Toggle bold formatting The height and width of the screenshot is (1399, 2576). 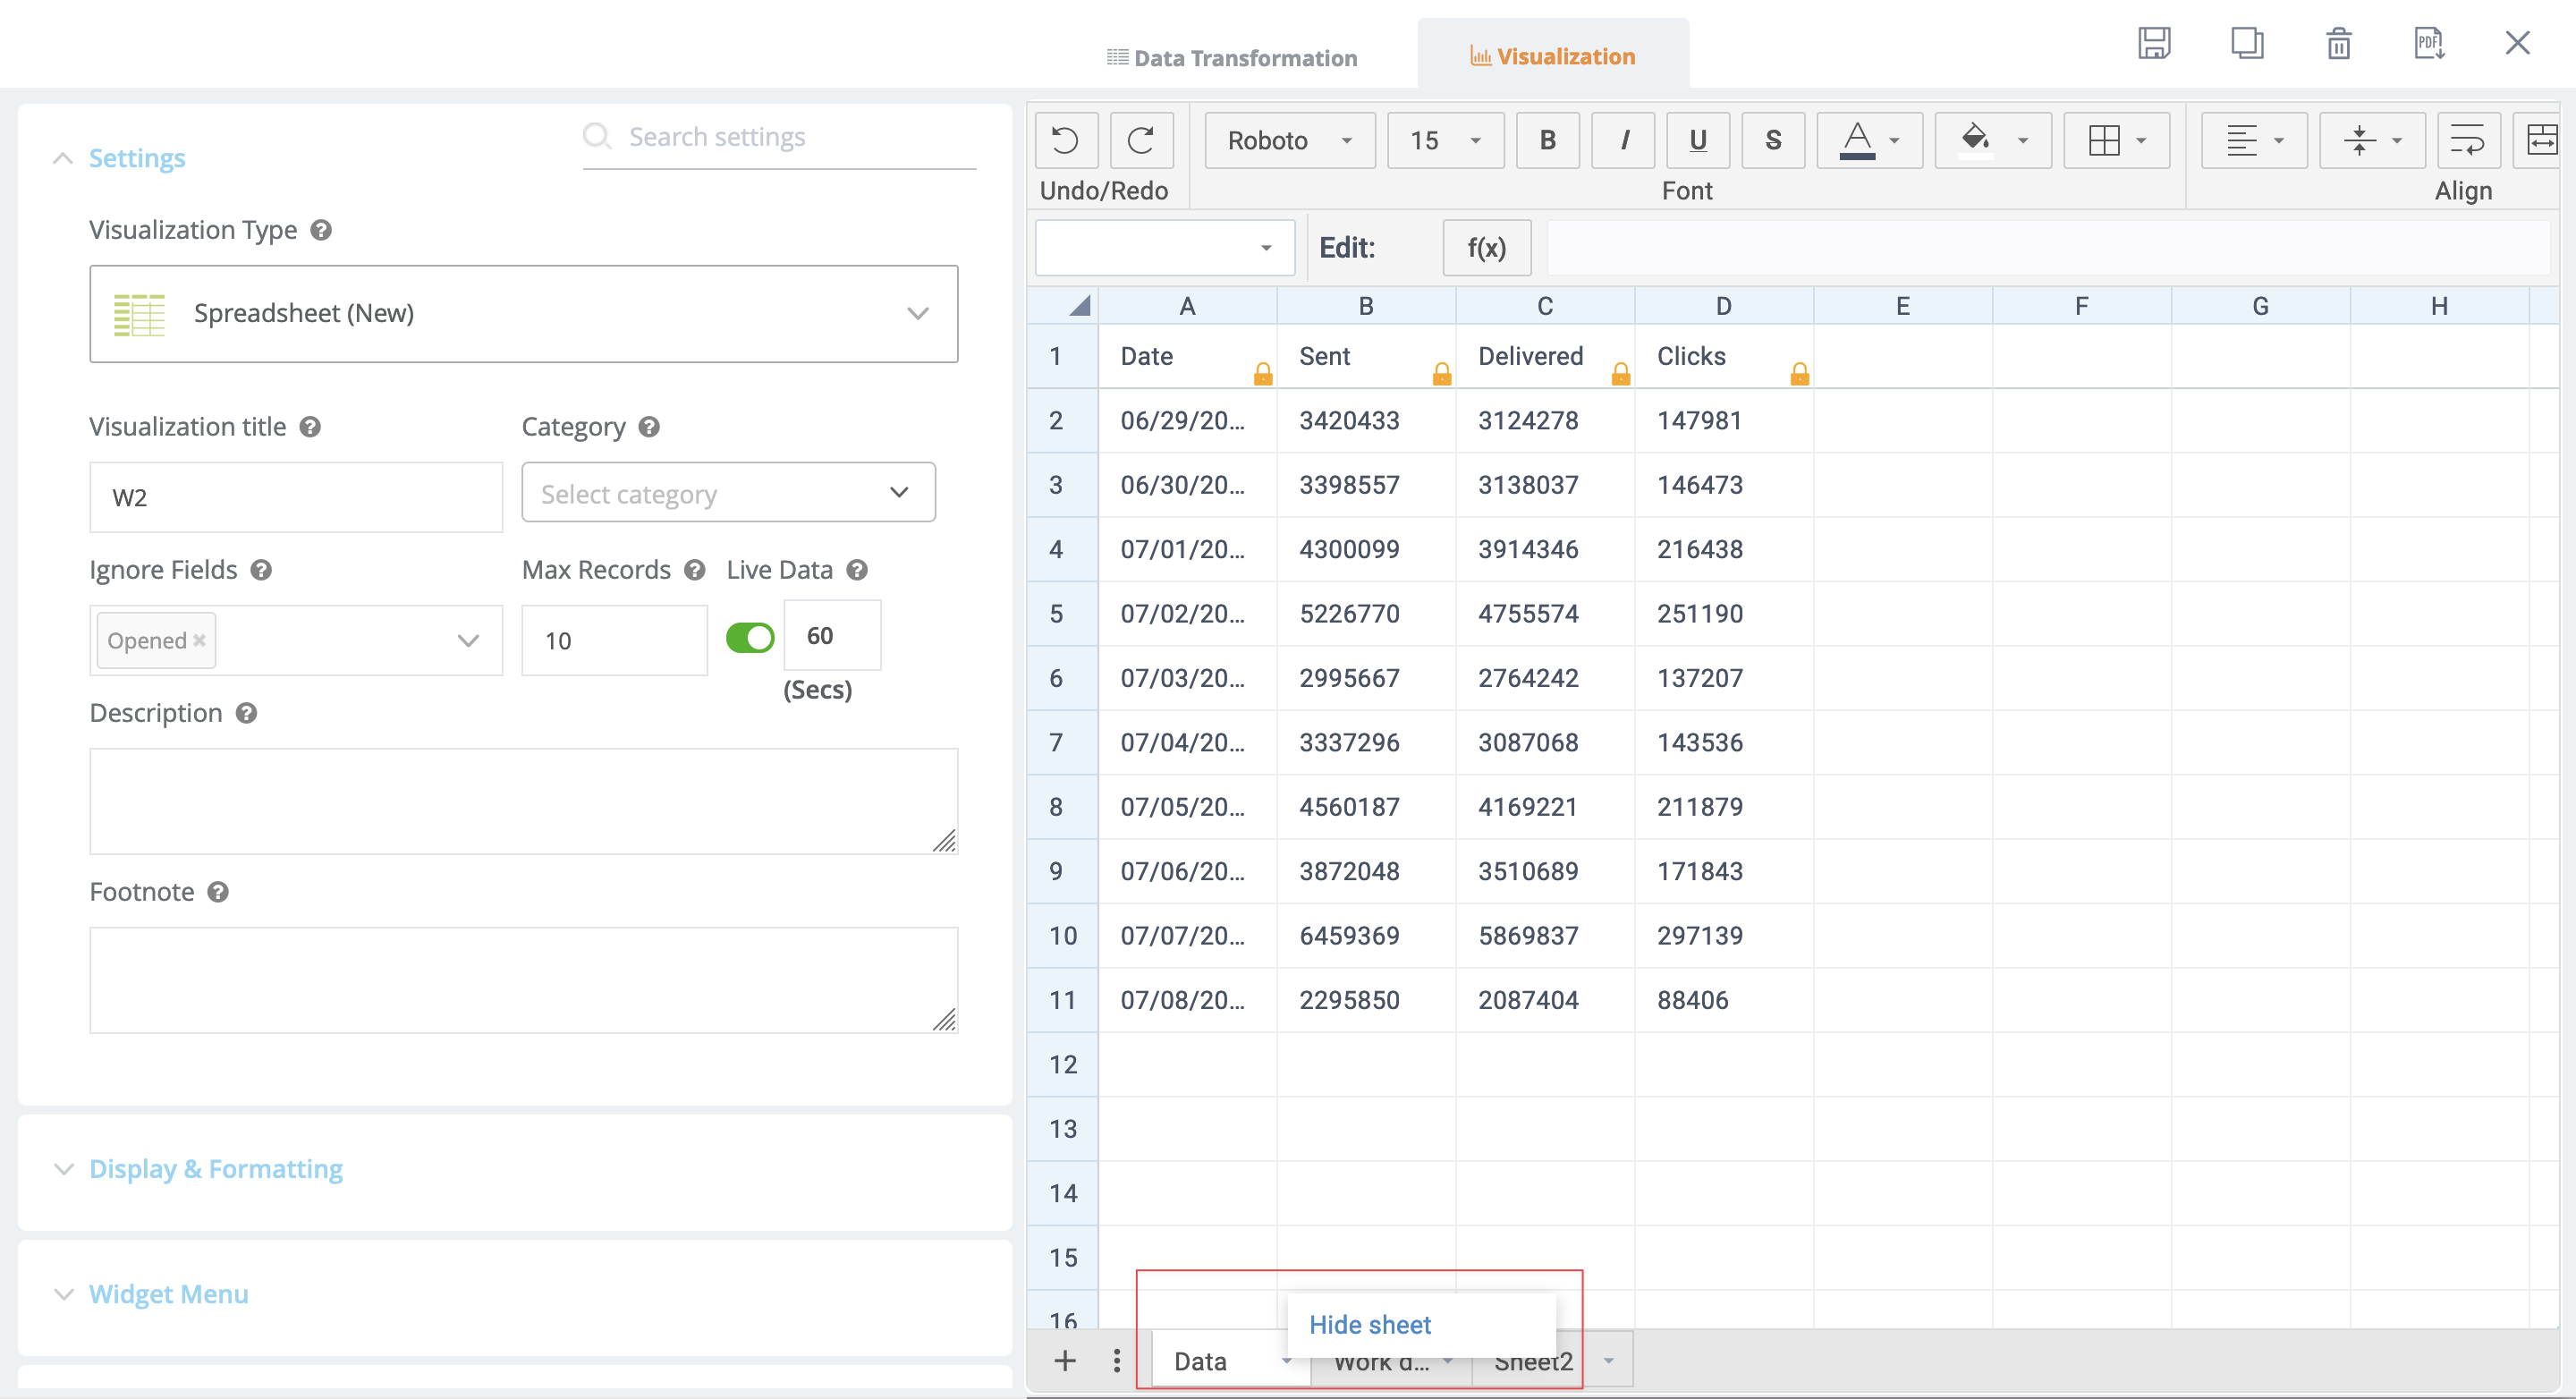point(1547,140)
